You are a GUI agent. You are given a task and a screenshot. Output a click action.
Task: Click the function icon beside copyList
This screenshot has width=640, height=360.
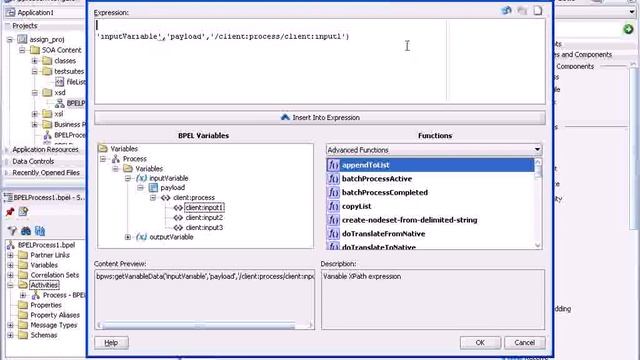(x=333, y=207)
